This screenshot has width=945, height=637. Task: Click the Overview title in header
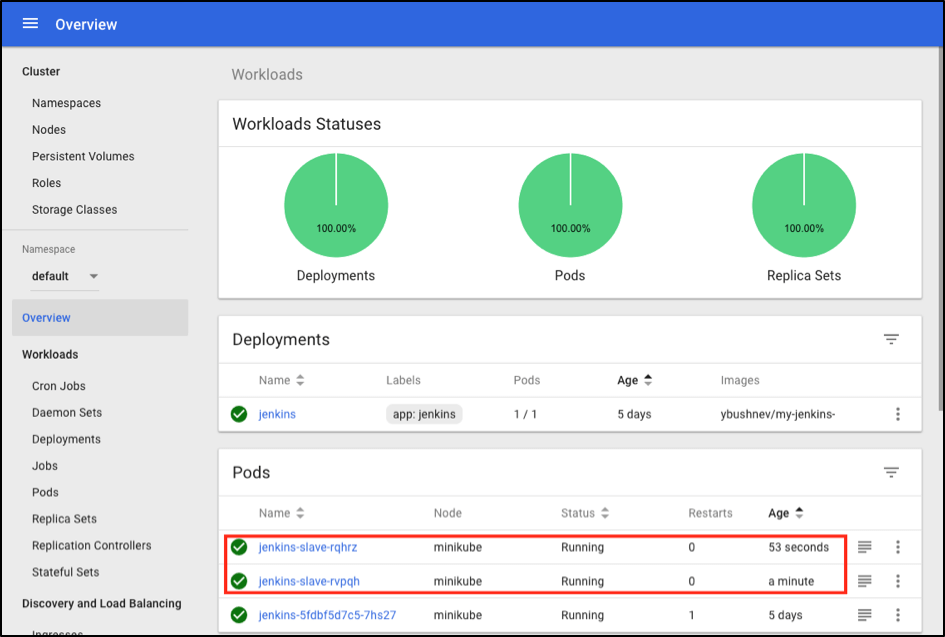tap(86, 24)
